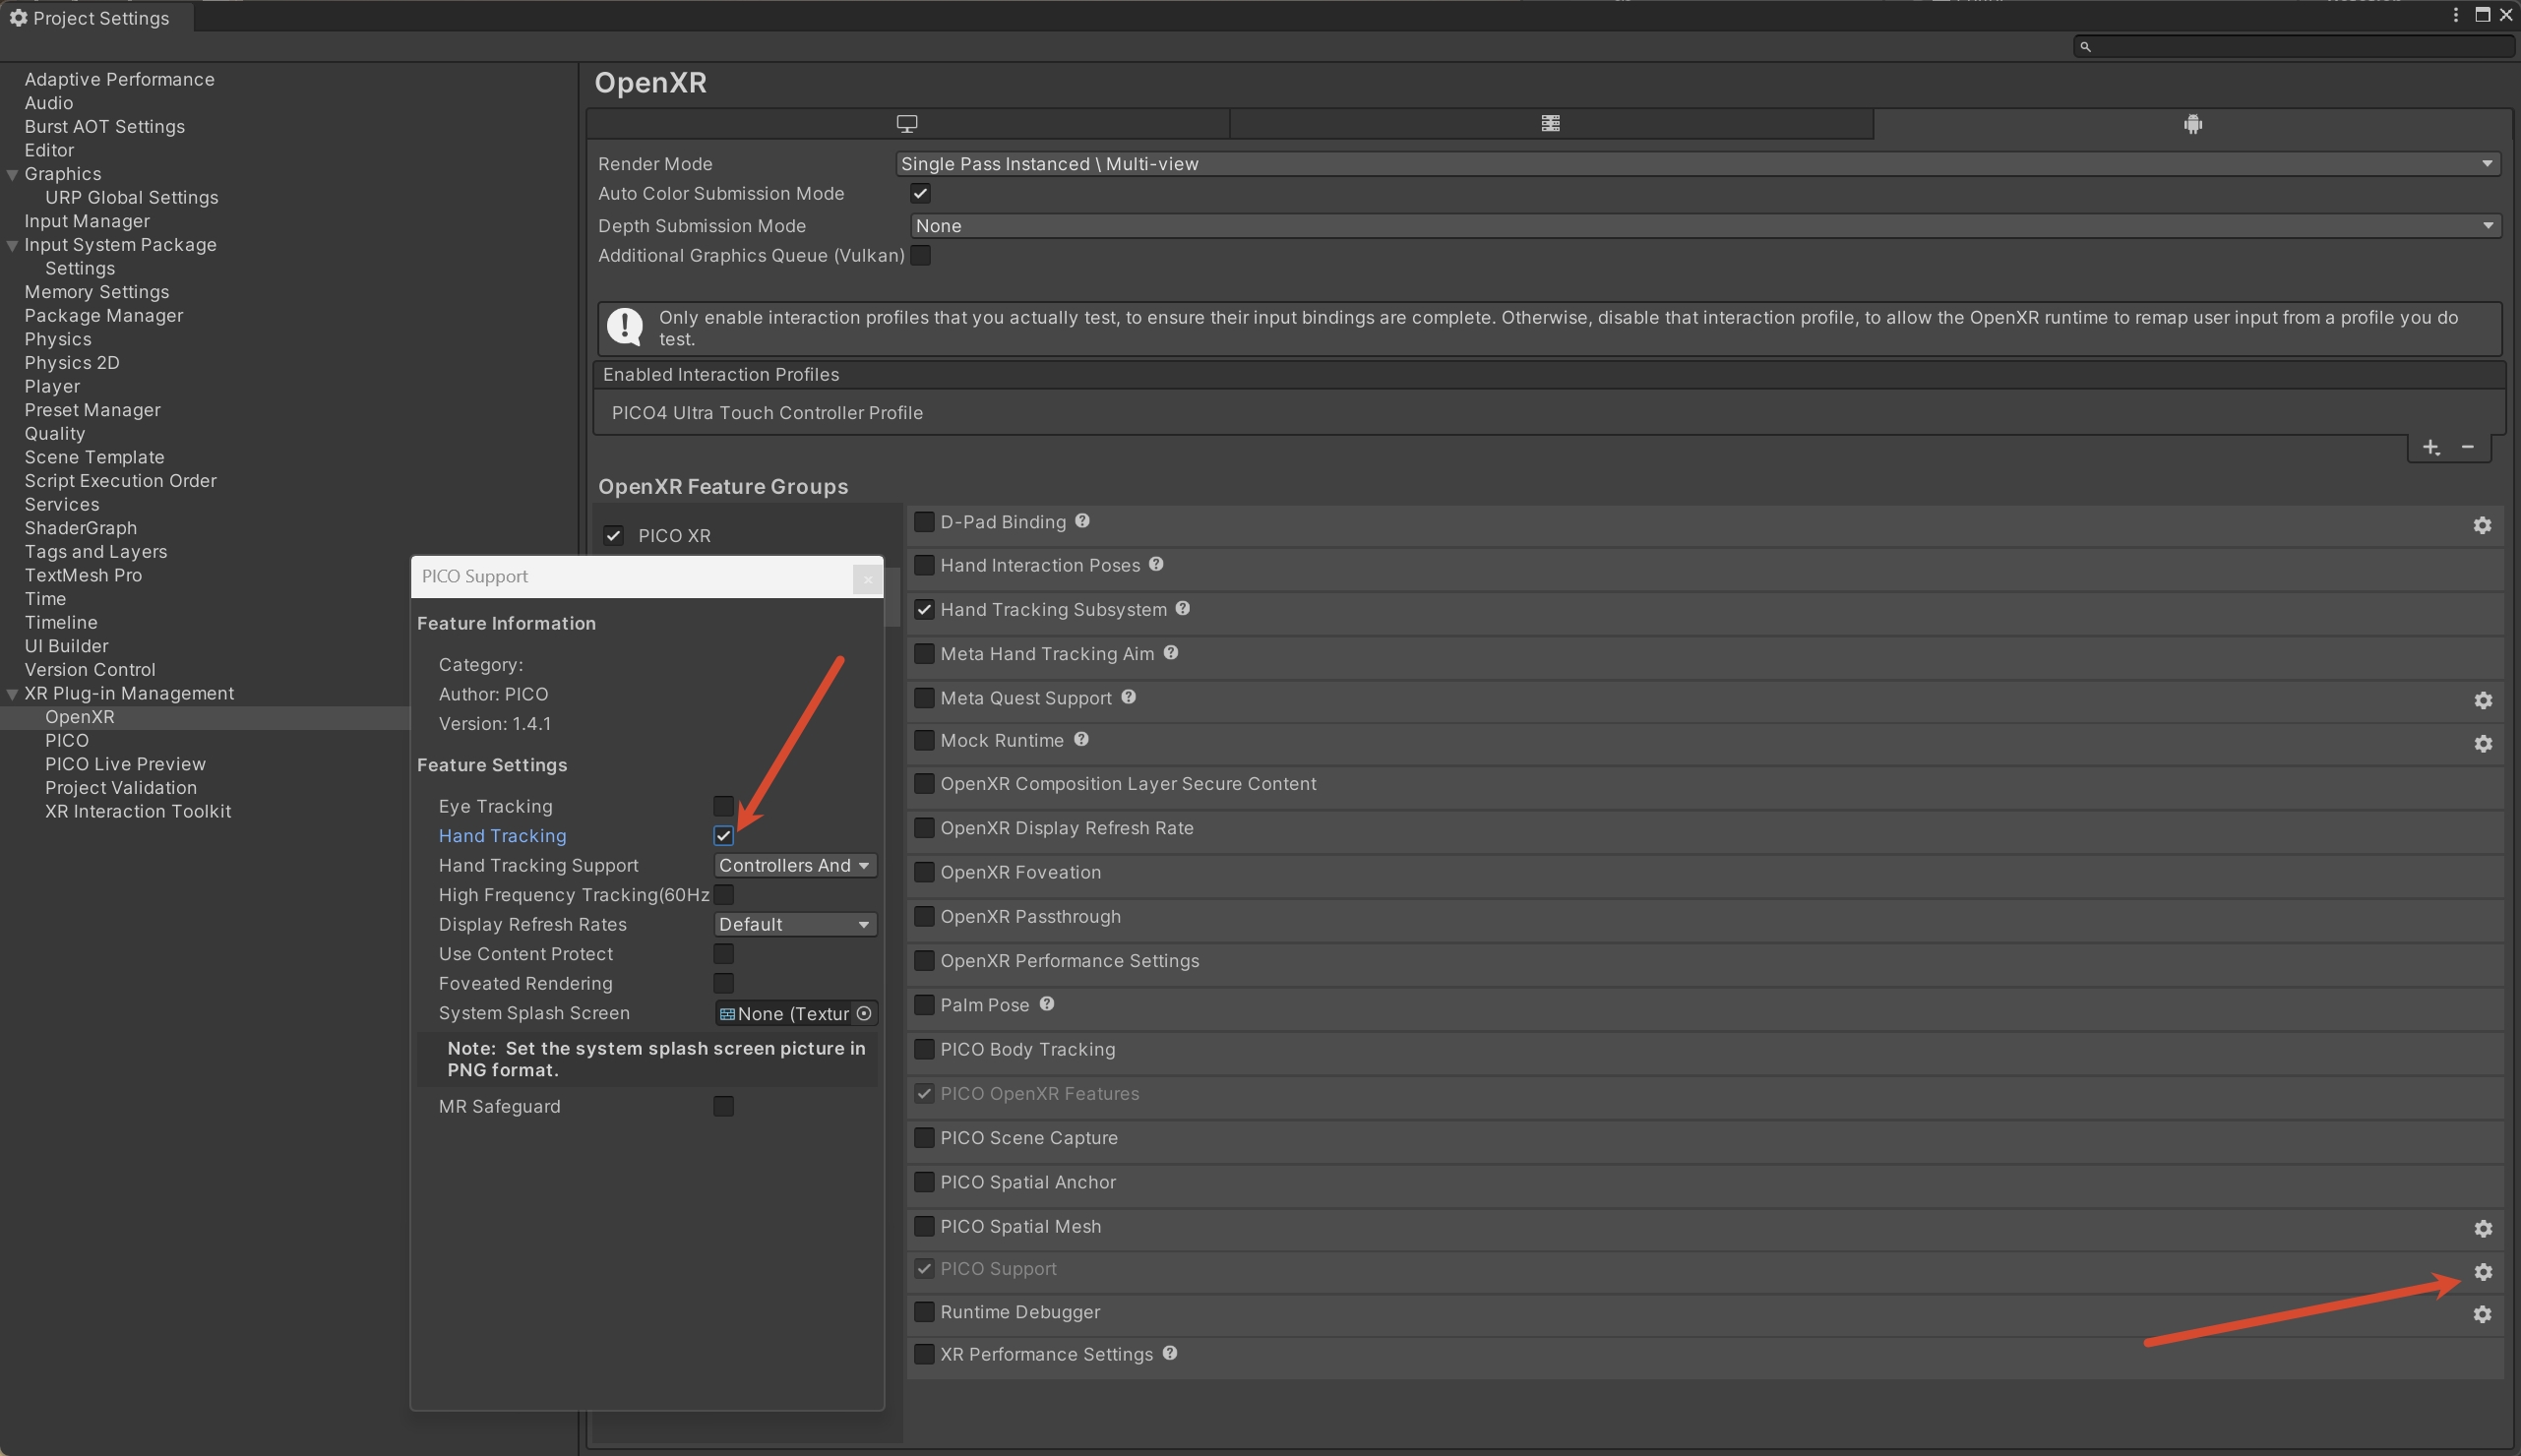Enable MR Safeguard checkbox

click(x=723, y=1106)
